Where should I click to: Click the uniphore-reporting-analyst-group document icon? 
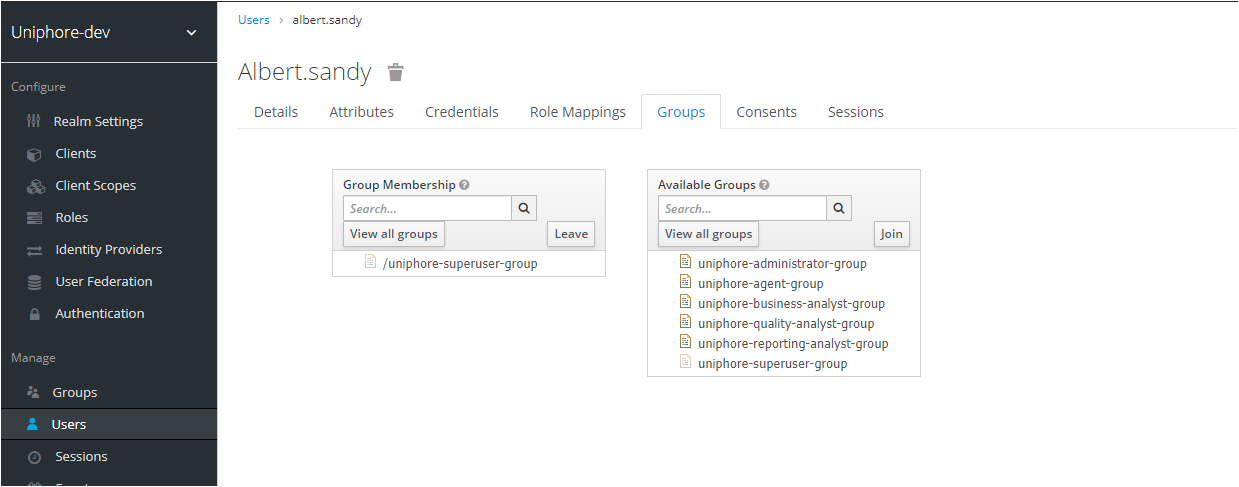click(x=685, y=342)
